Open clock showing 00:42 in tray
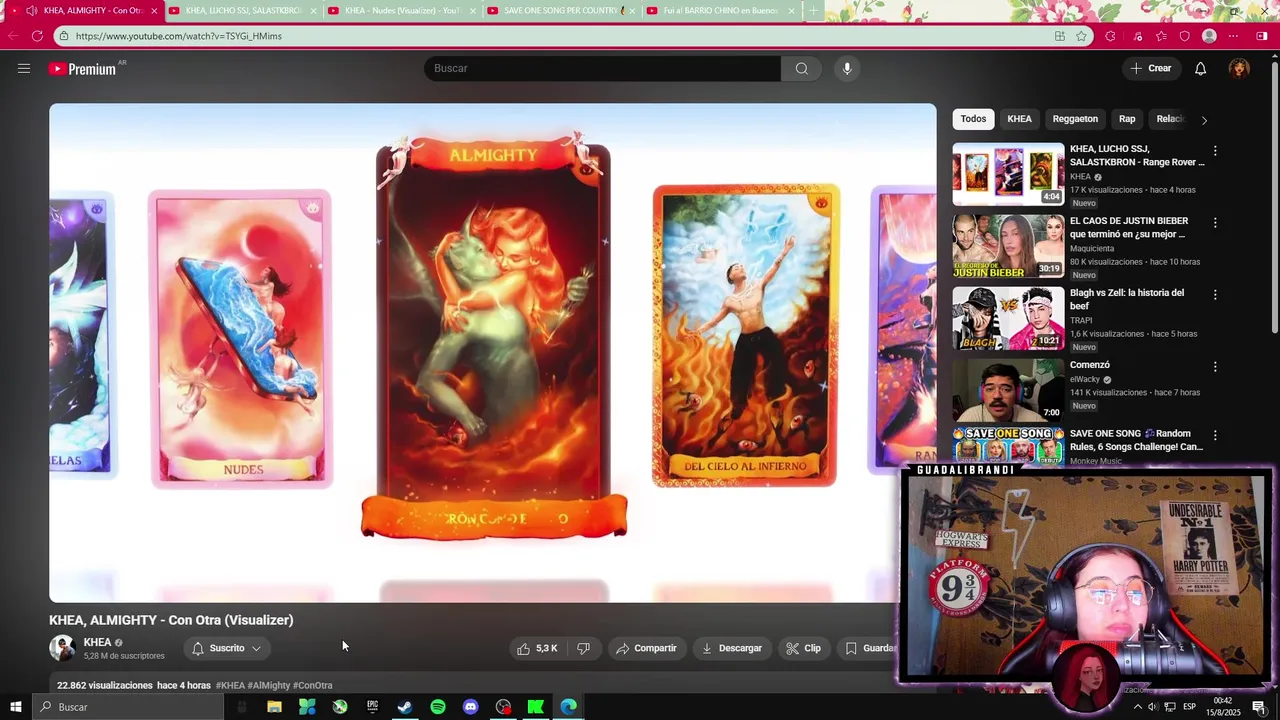This screenshot has width=1280, height=720. [1222, 707]
